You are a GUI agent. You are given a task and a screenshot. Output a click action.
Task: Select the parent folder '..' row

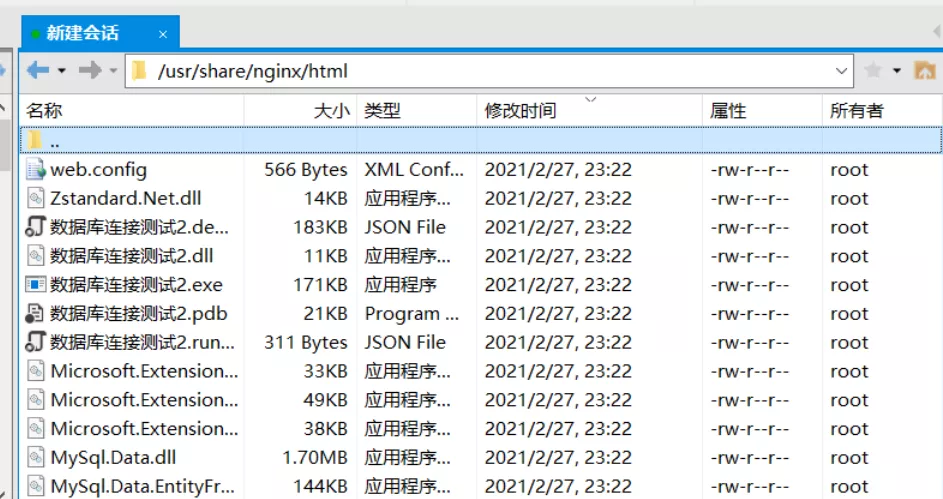481,141
